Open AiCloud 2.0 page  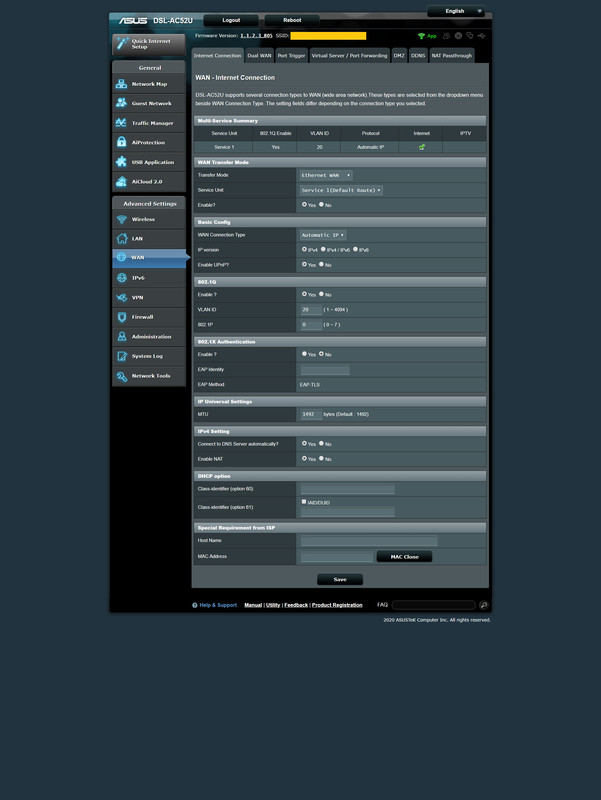tap(148, 182)
